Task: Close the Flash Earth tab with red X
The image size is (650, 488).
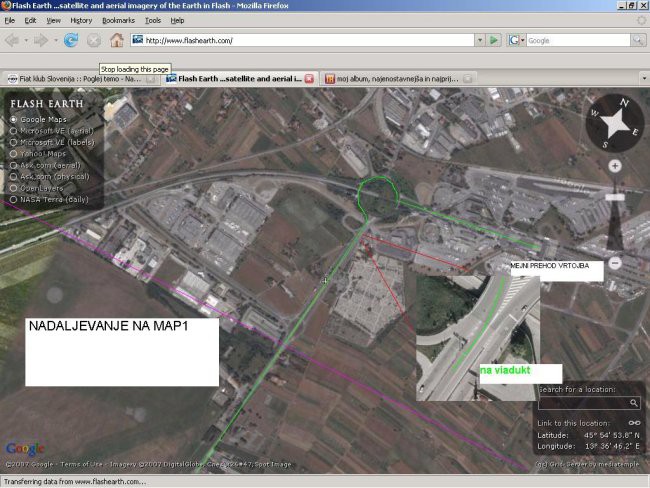Action: (x=309, y=78)
